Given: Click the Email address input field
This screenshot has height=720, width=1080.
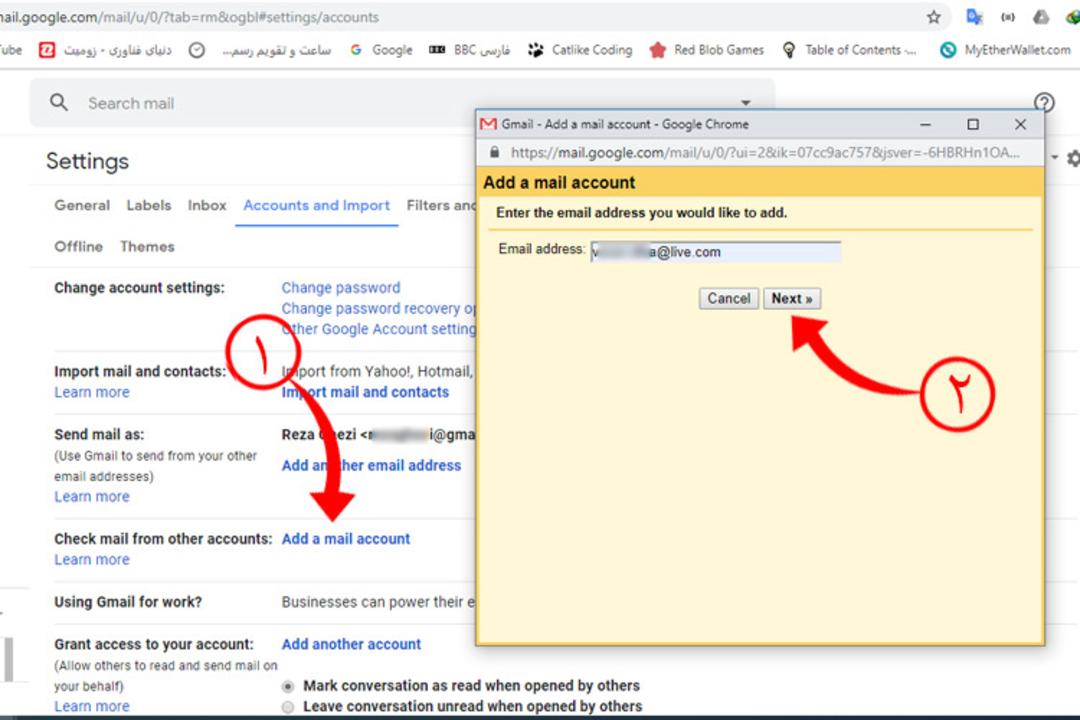Looking at the screenshot, I should pos(716,251).
